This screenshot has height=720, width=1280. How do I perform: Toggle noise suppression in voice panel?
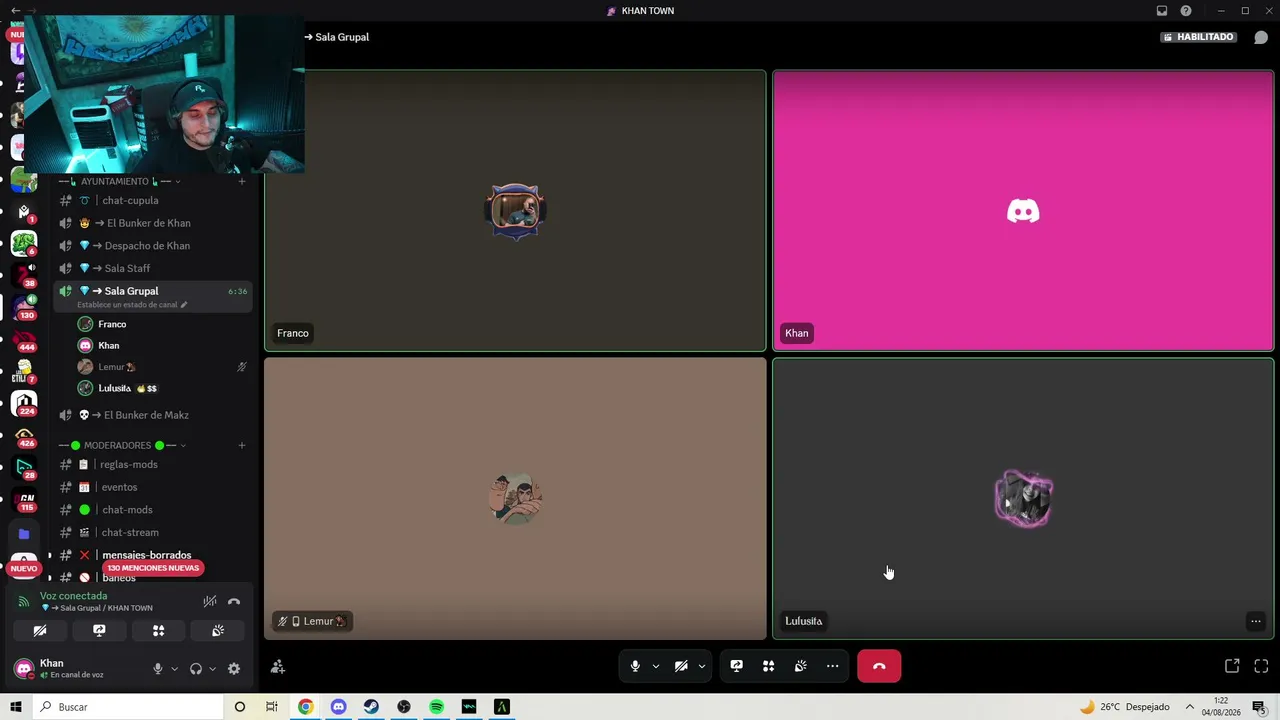click(210, 601)
